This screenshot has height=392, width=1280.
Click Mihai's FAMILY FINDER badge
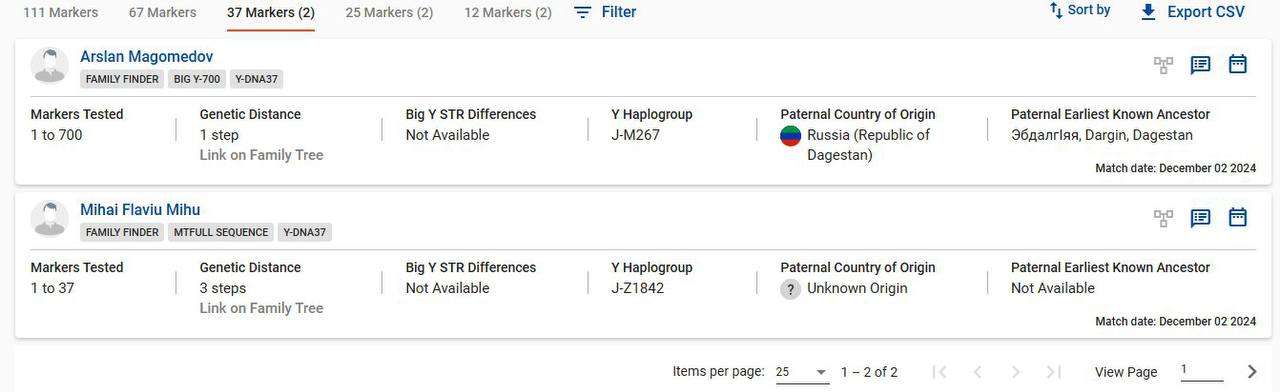[122, 232]
